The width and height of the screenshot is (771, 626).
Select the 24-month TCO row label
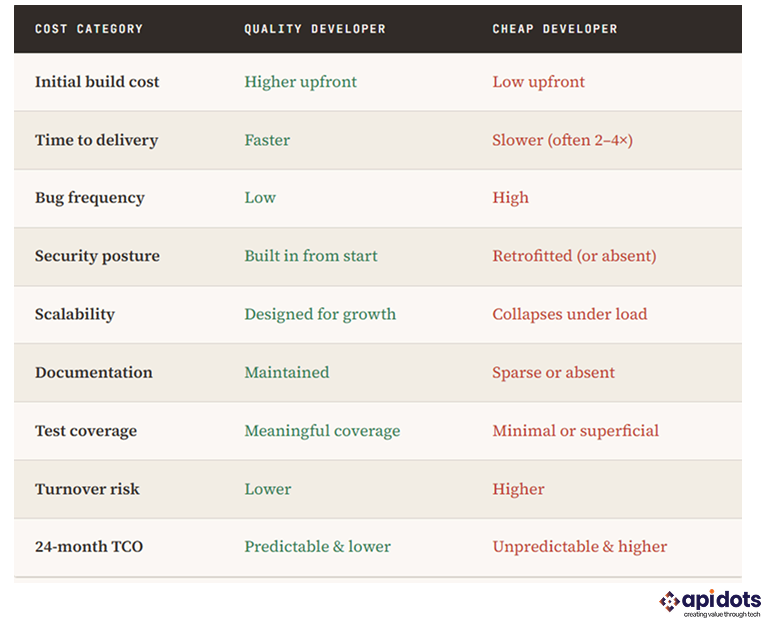87,547
